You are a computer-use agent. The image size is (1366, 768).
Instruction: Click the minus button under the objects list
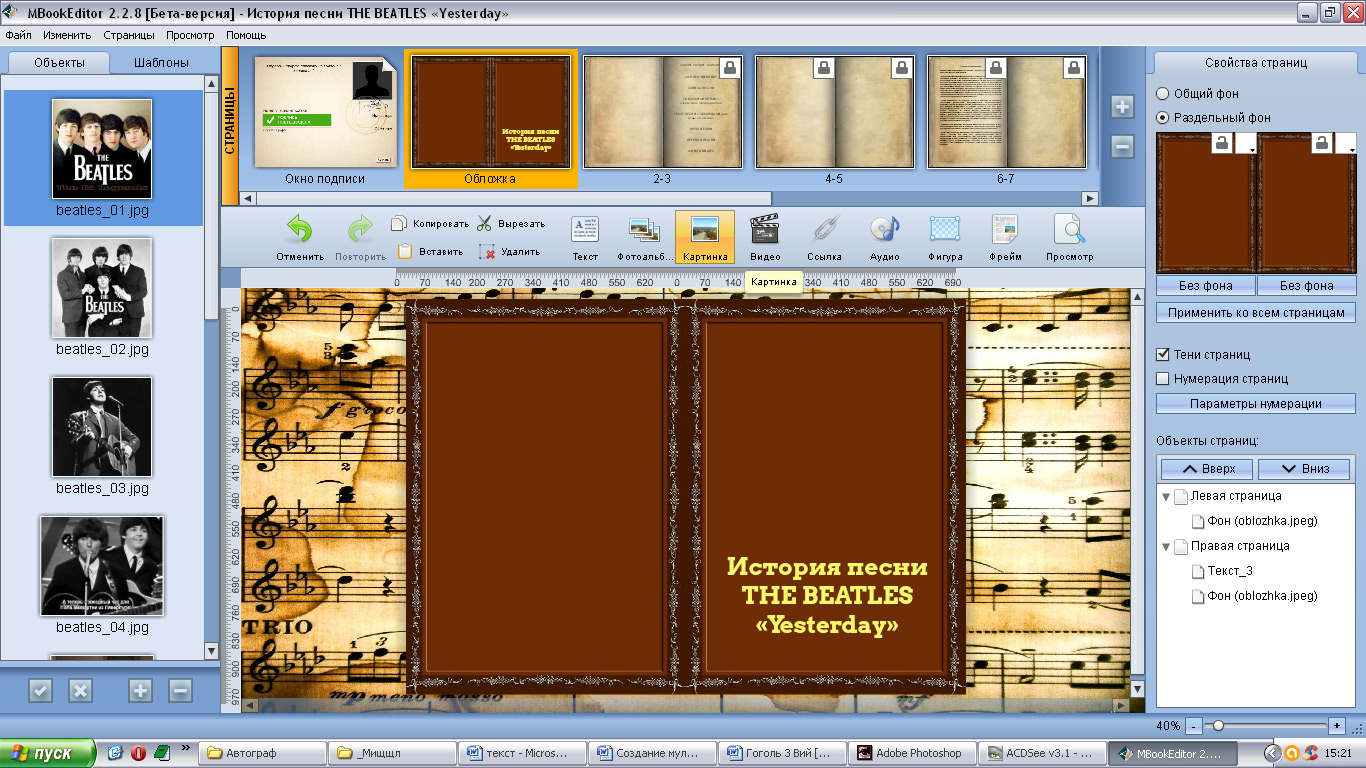pos(180,690)
